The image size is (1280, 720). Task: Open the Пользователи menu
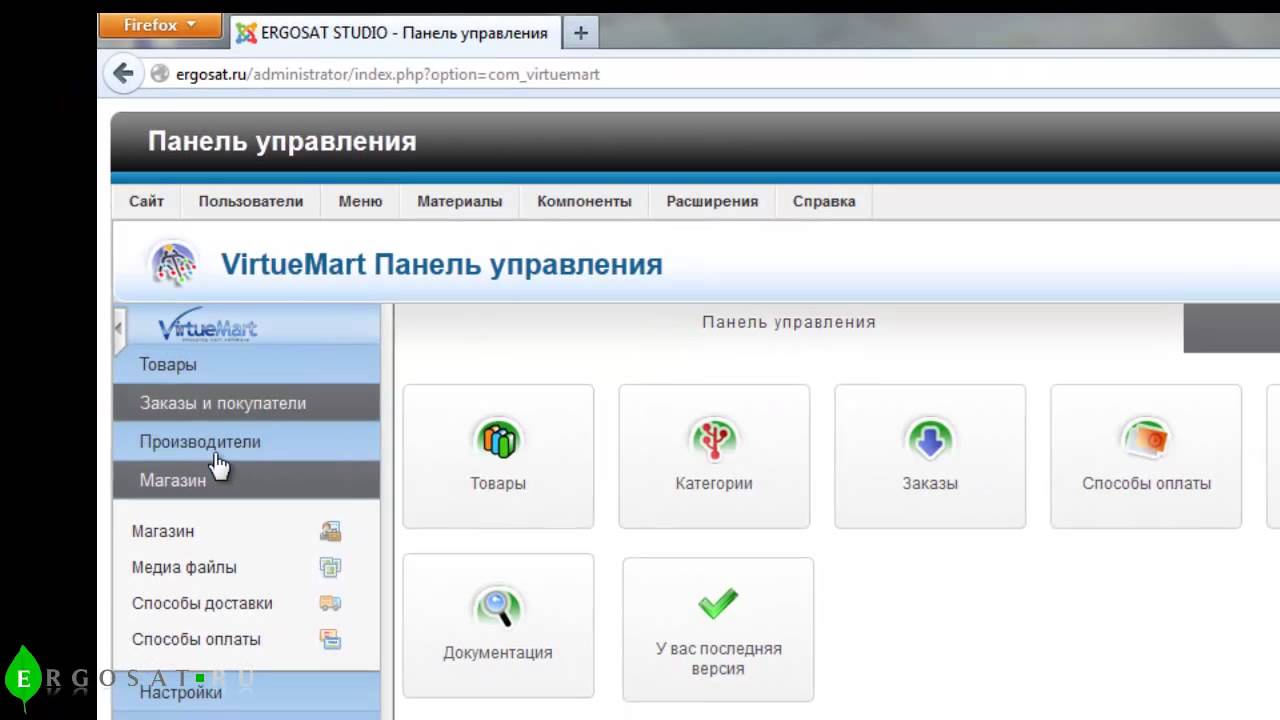pyautogui.click(x=251, y=201)
